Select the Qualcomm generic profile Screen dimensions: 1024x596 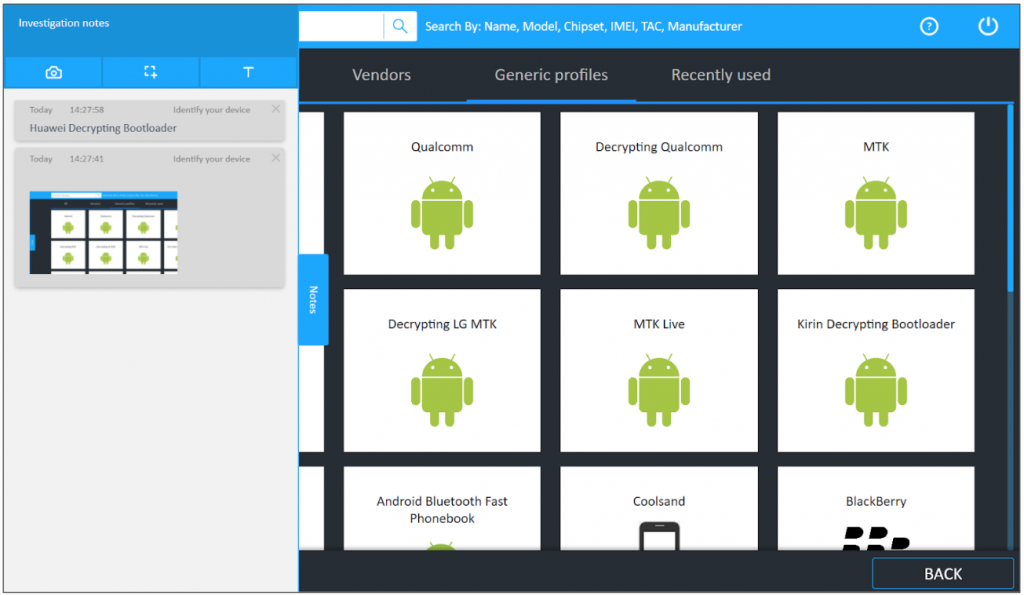(442, 193)
